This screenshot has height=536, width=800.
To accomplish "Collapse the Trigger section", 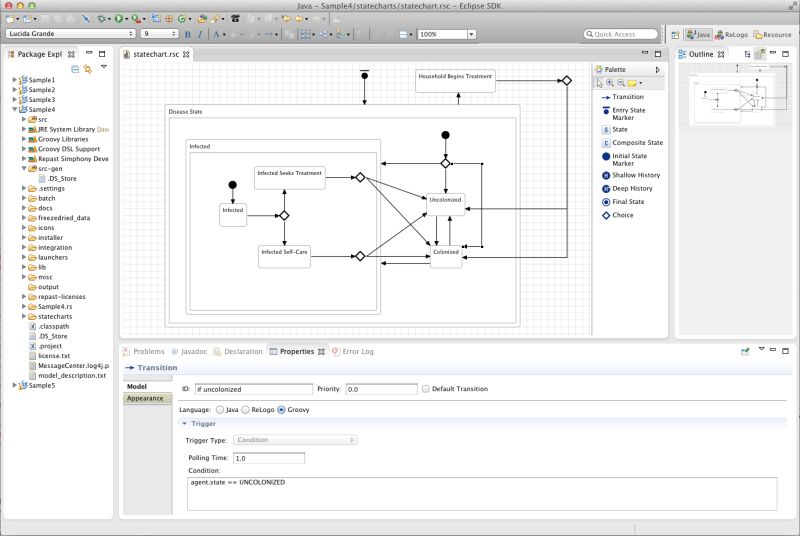I will [185, 423].
